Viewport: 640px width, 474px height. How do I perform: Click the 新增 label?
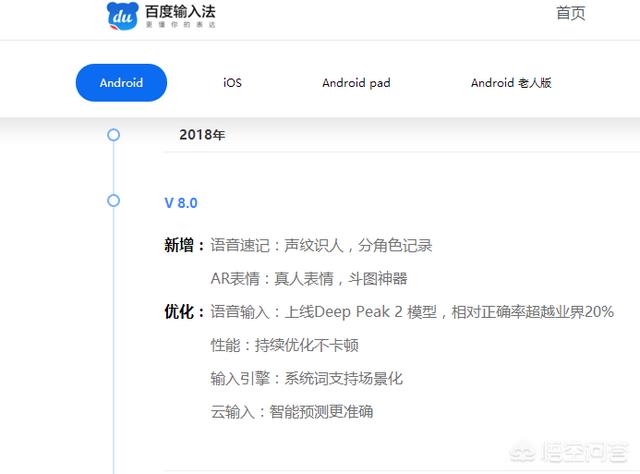point(184,245)
